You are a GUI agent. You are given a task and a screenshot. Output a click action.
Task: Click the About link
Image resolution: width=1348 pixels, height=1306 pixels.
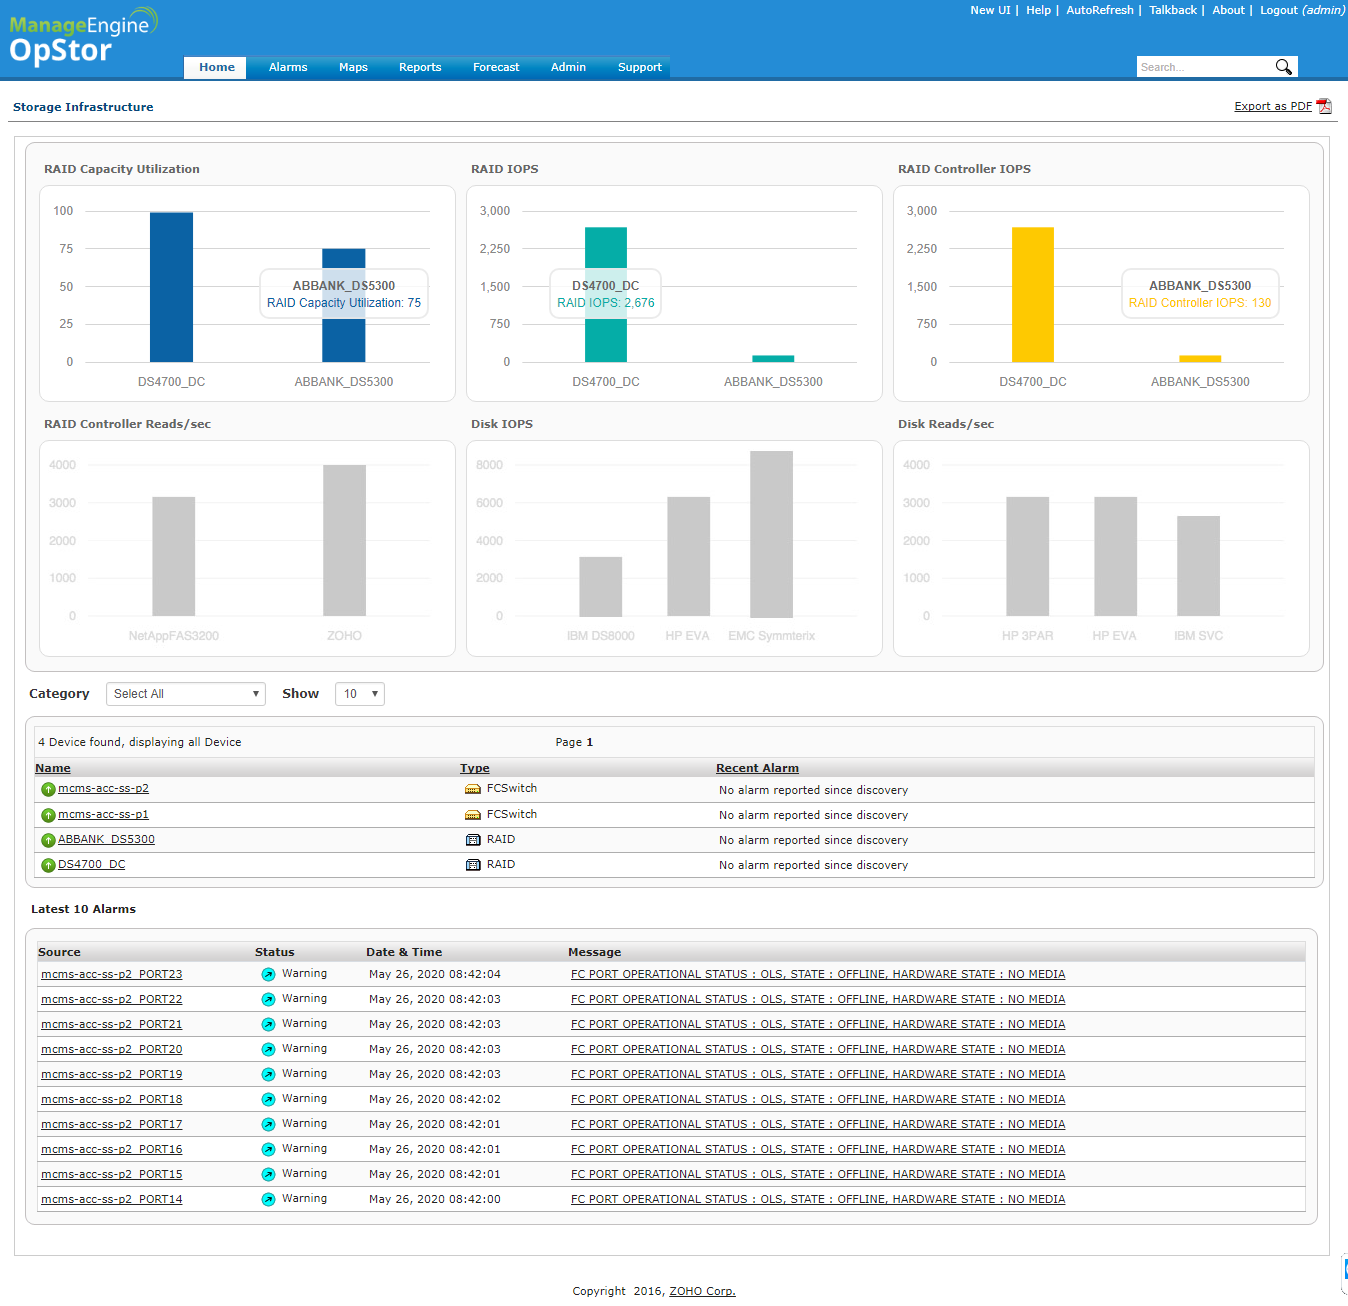[x=1228, y=10]
